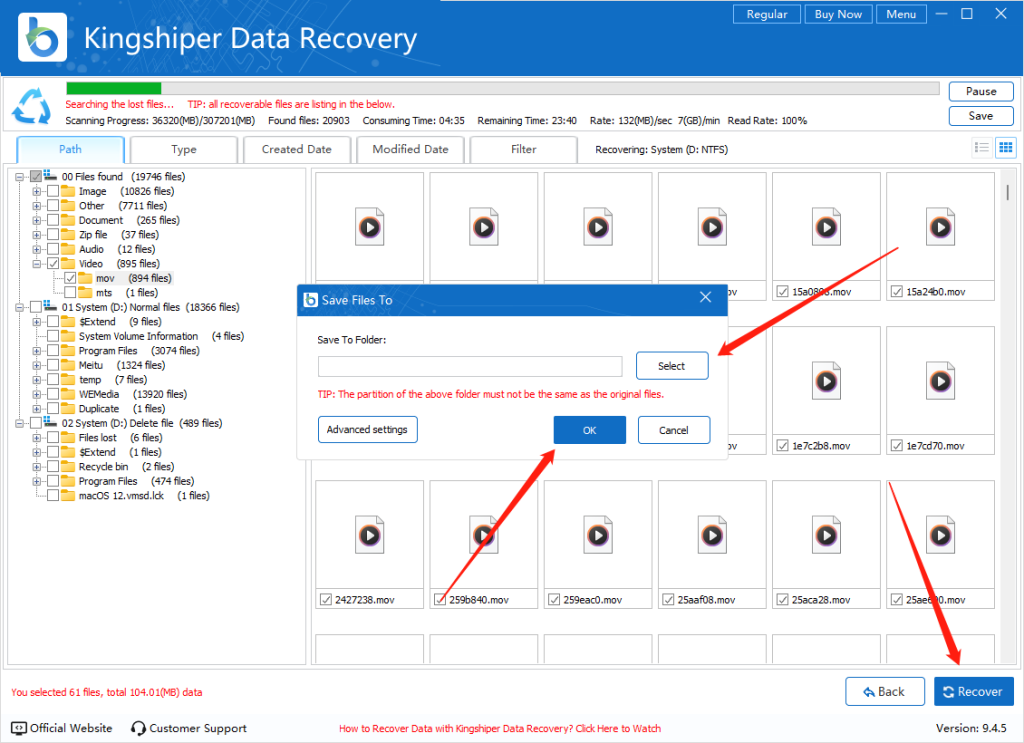Uncheck the 15a24b0.mov file checkbox

pos(897,292)
